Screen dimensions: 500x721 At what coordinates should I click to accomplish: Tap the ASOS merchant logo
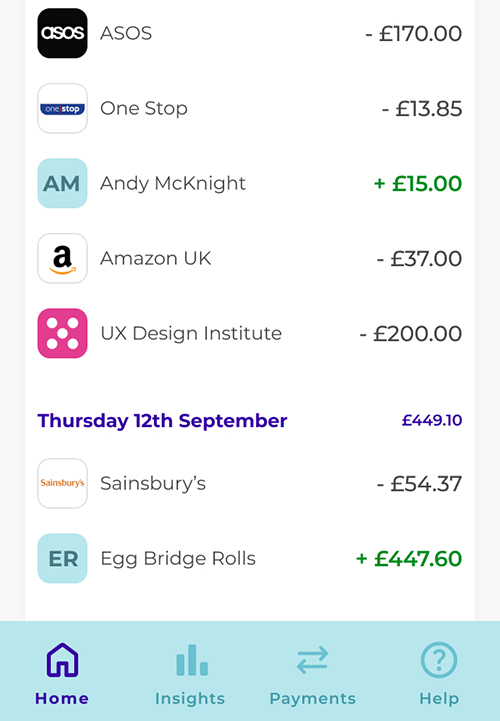click(62, 33)
